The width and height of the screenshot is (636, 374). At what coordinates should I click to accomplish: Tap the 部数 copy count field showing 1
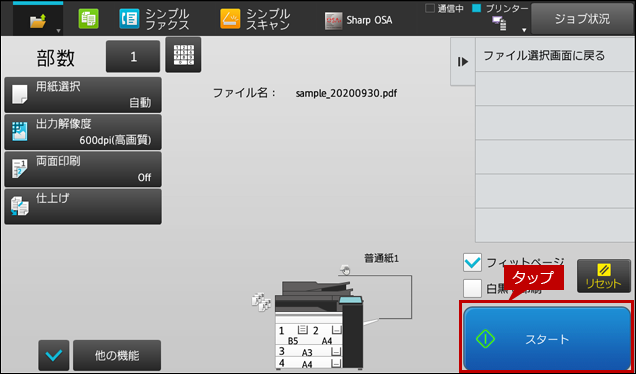[x=133, y=56]
